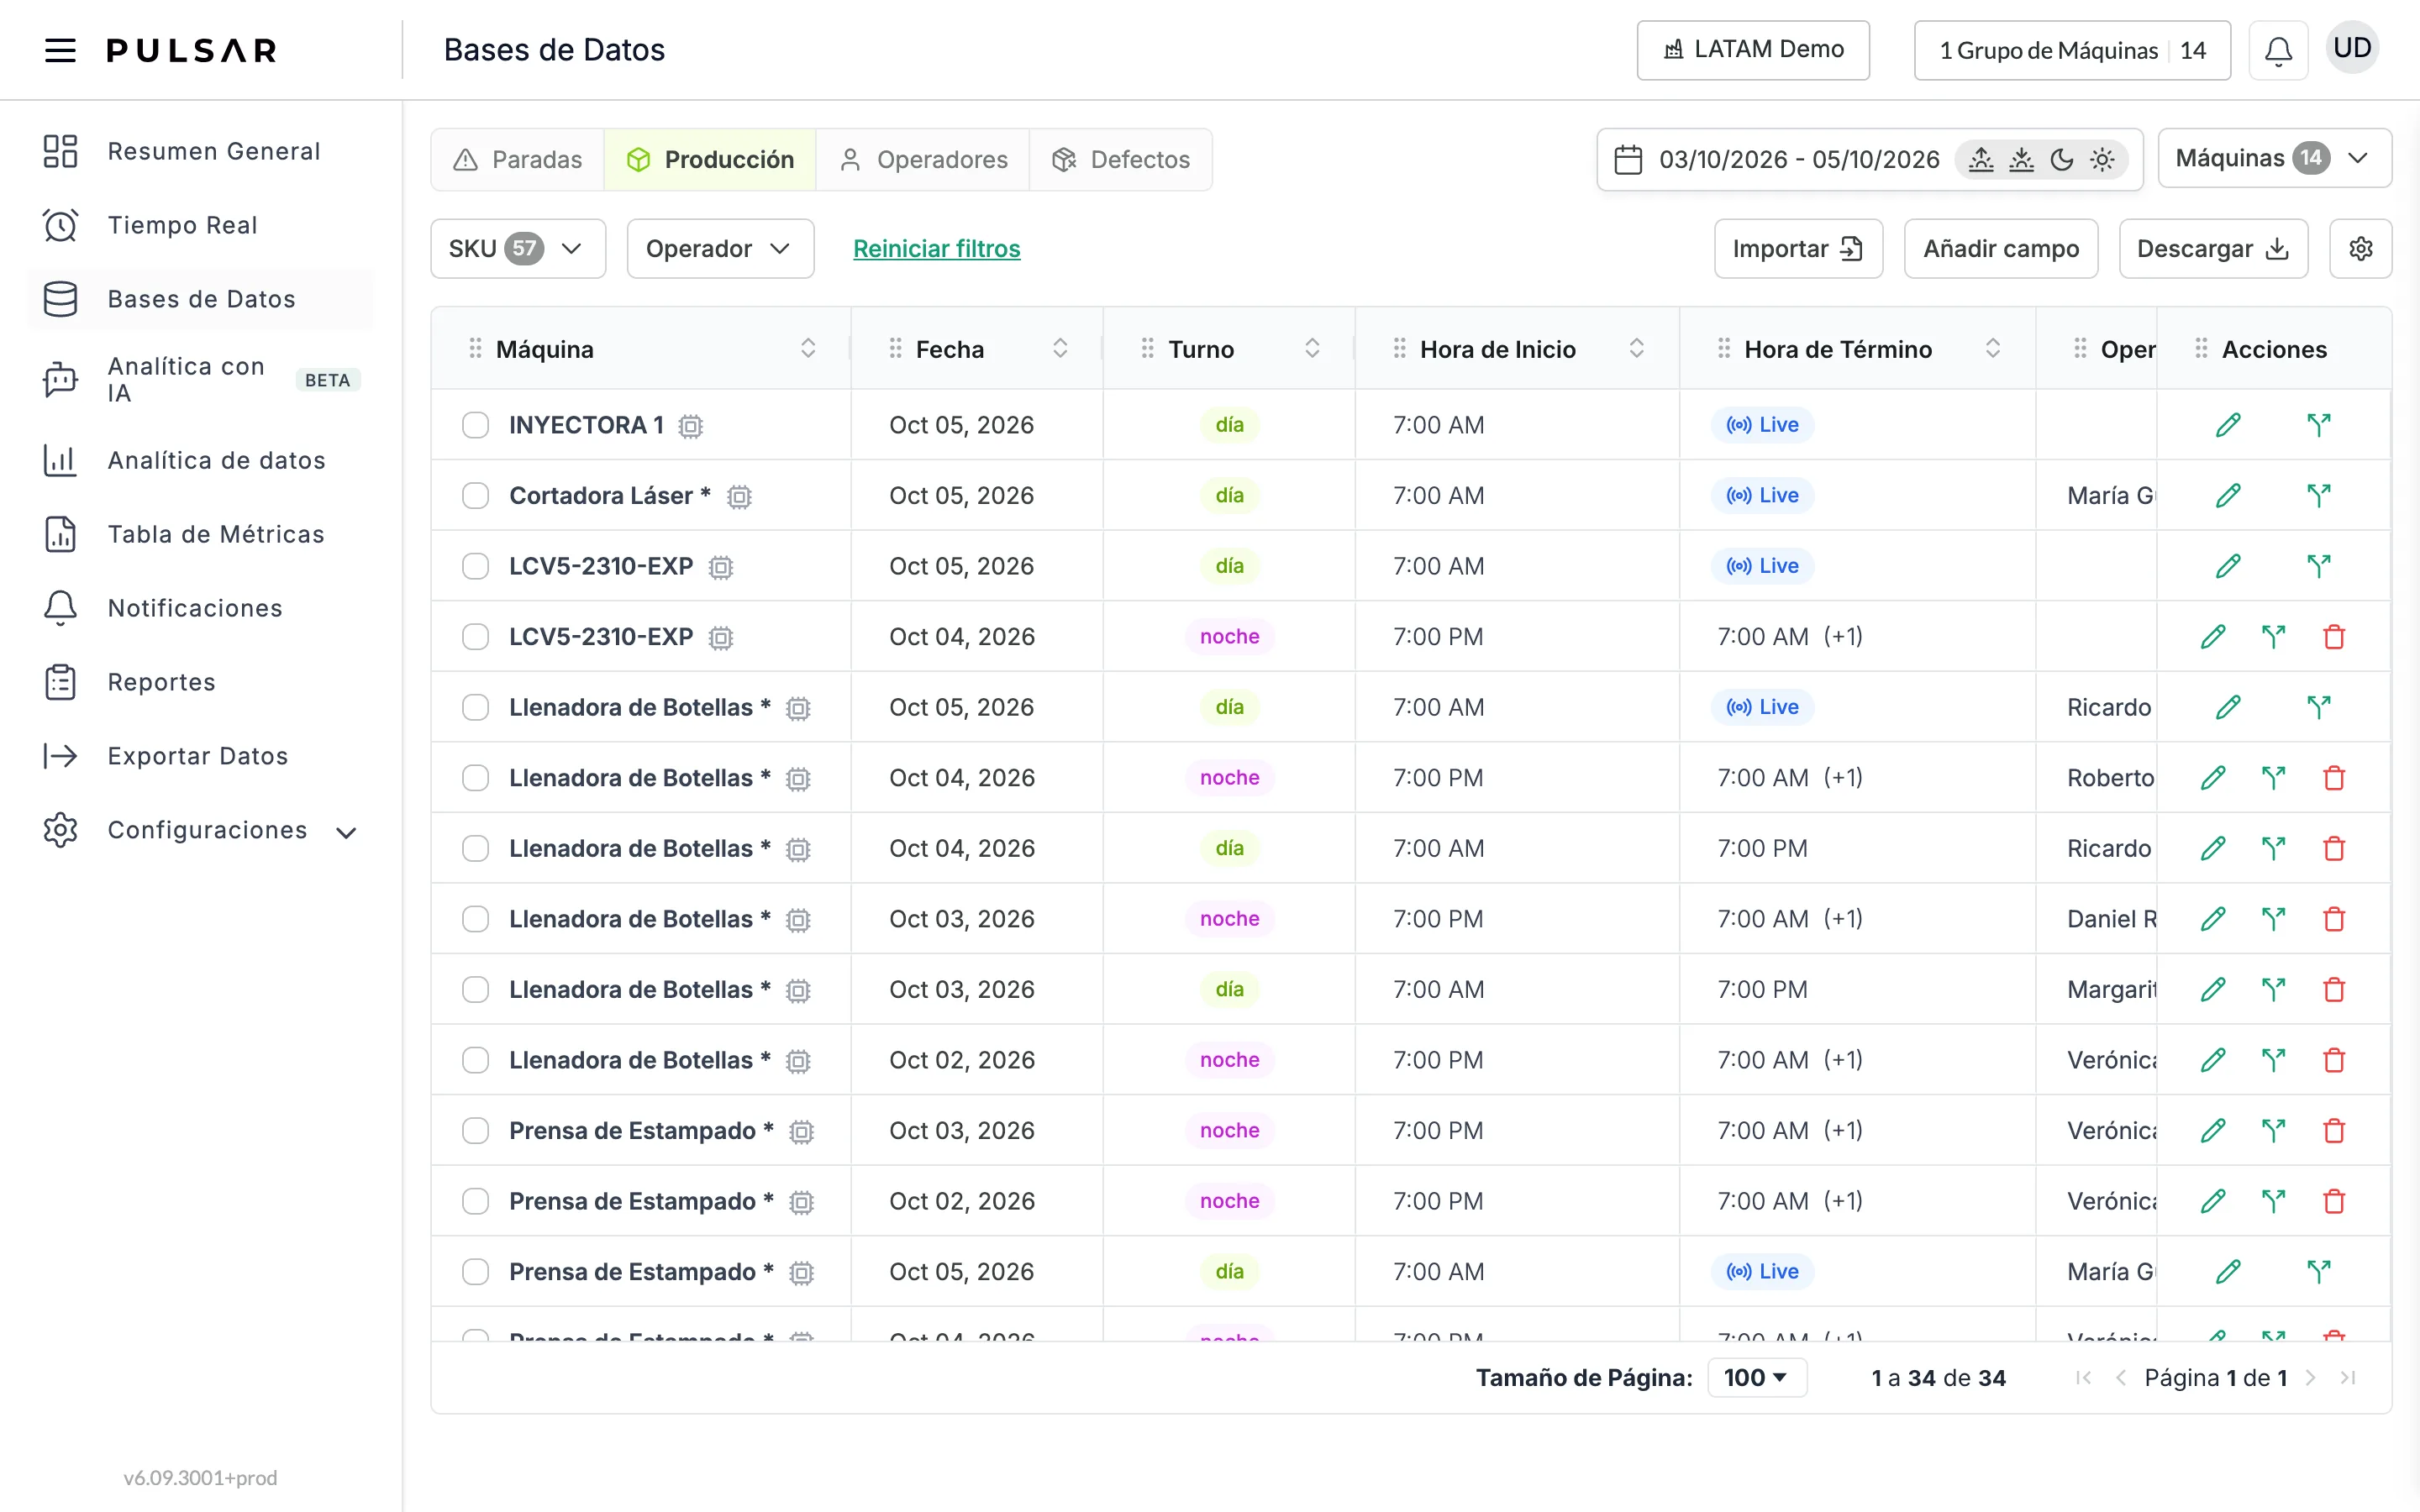Viewport: 2420px width, 1512px height.
Task: Click the Añadir campo button
Action: click(2001, 248)
